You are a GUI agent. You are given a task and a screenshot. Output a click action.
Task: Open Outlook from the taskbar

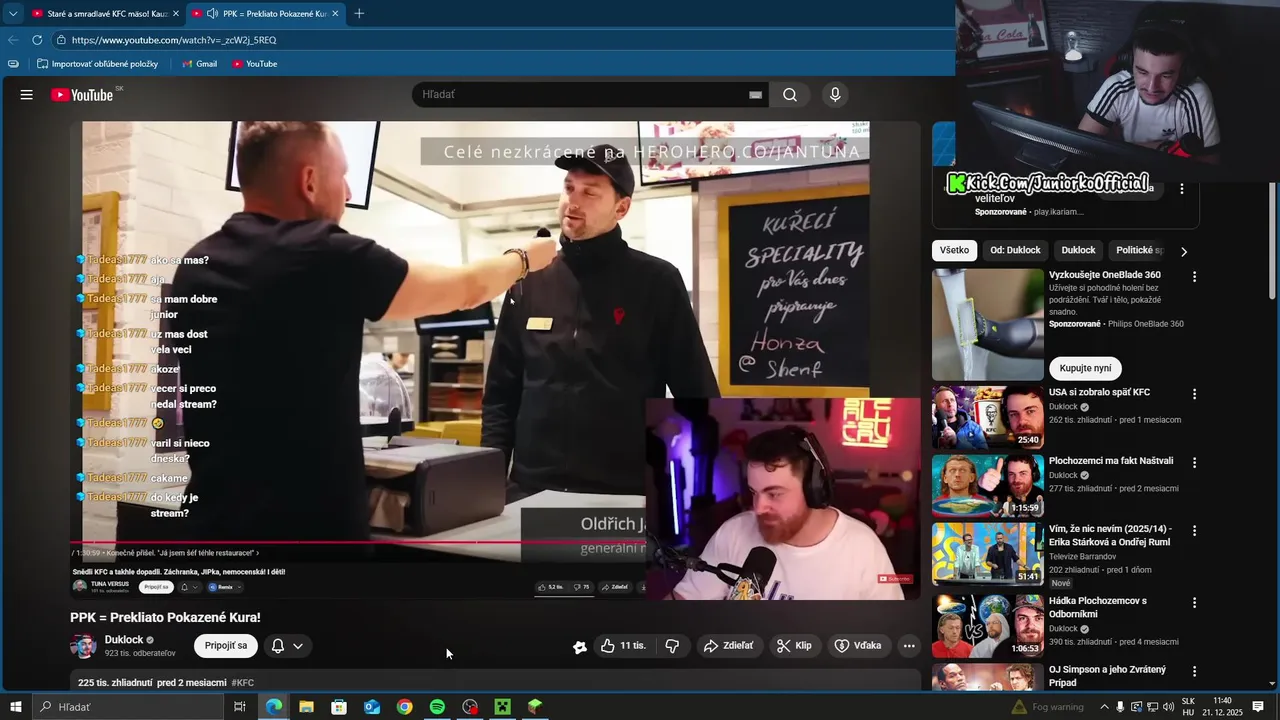coord(372,707)
